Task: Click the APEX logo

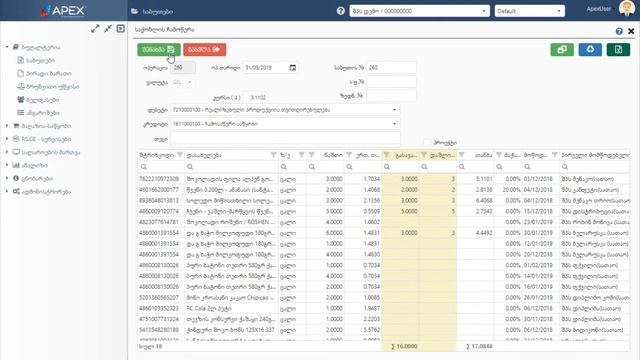Action: (63, 11)
